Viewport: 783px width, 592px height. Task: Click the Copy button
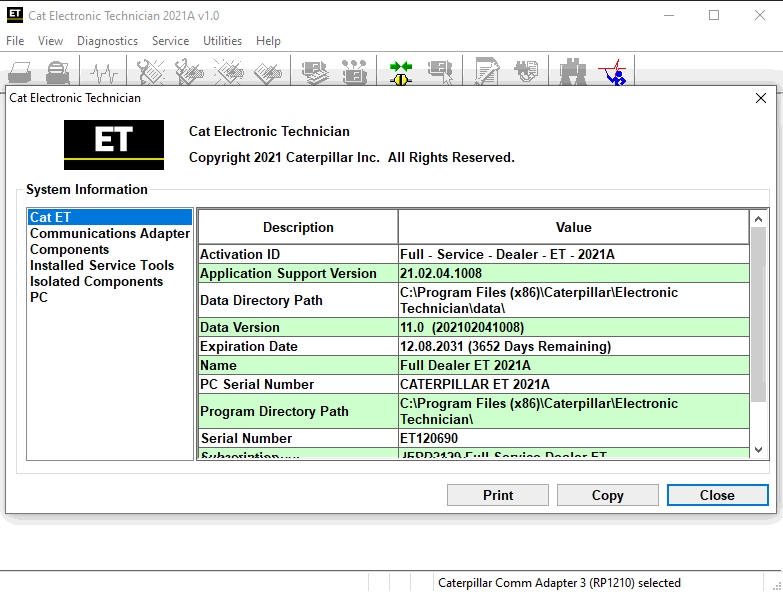[608, 495]
